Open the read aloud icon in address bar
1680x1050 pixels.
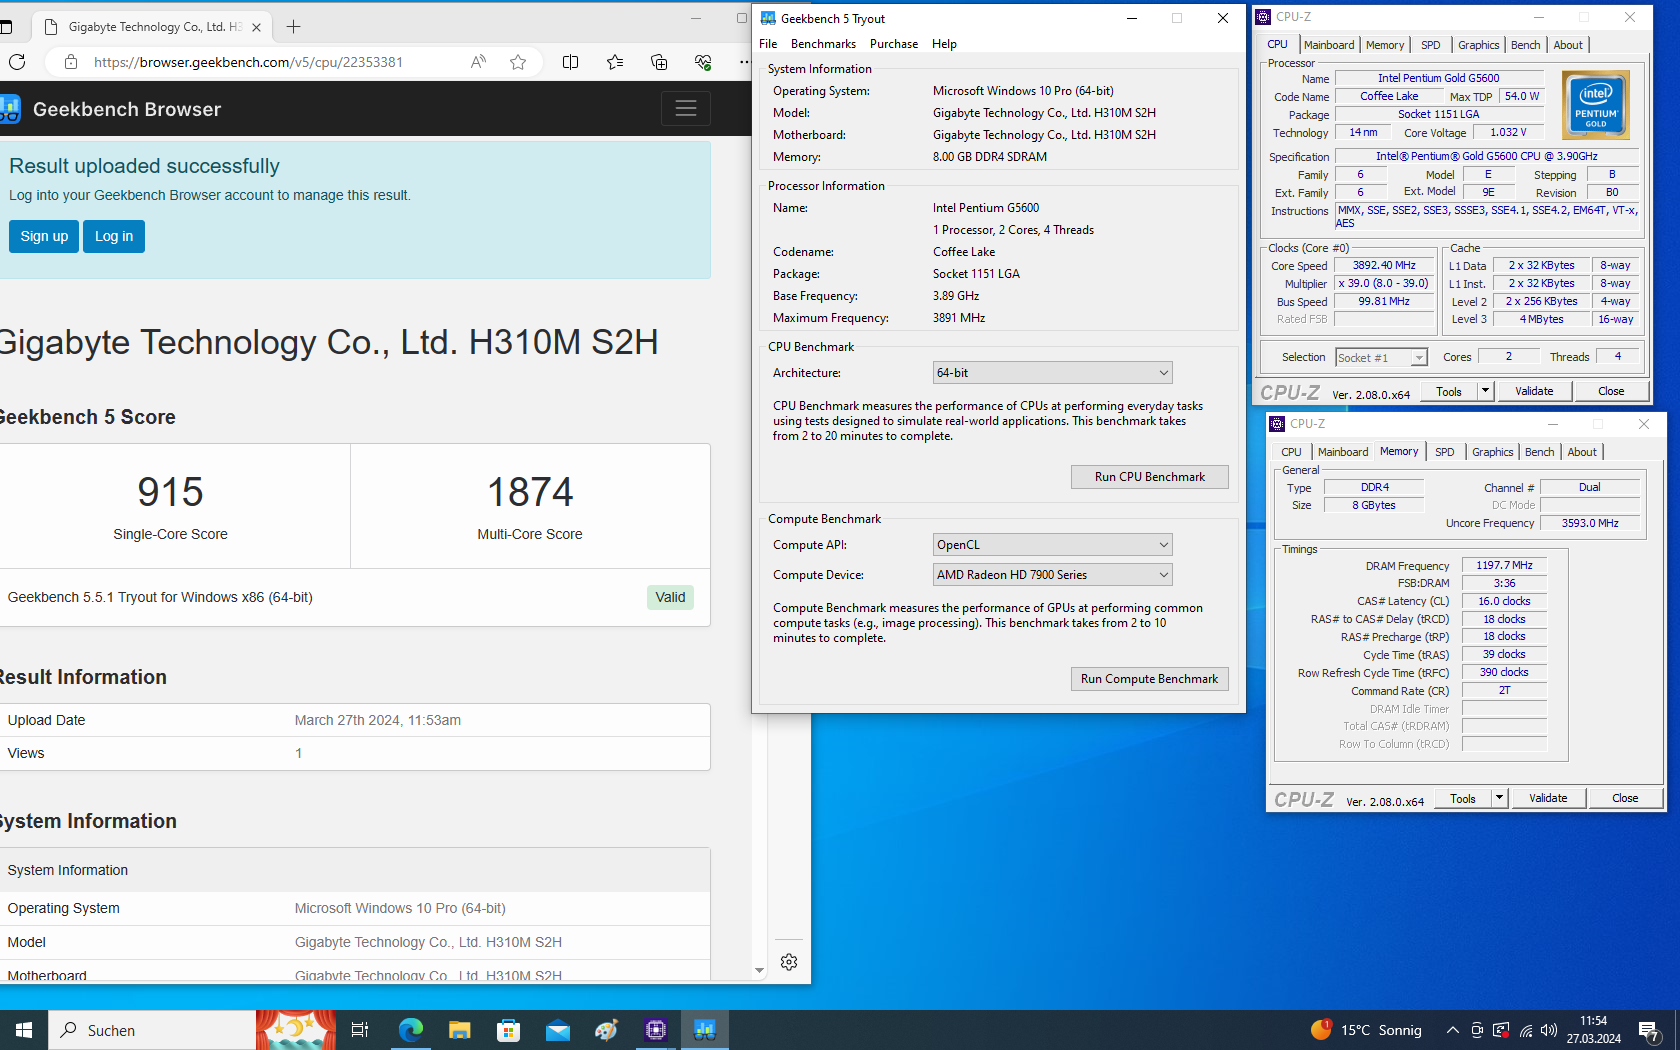478,62
